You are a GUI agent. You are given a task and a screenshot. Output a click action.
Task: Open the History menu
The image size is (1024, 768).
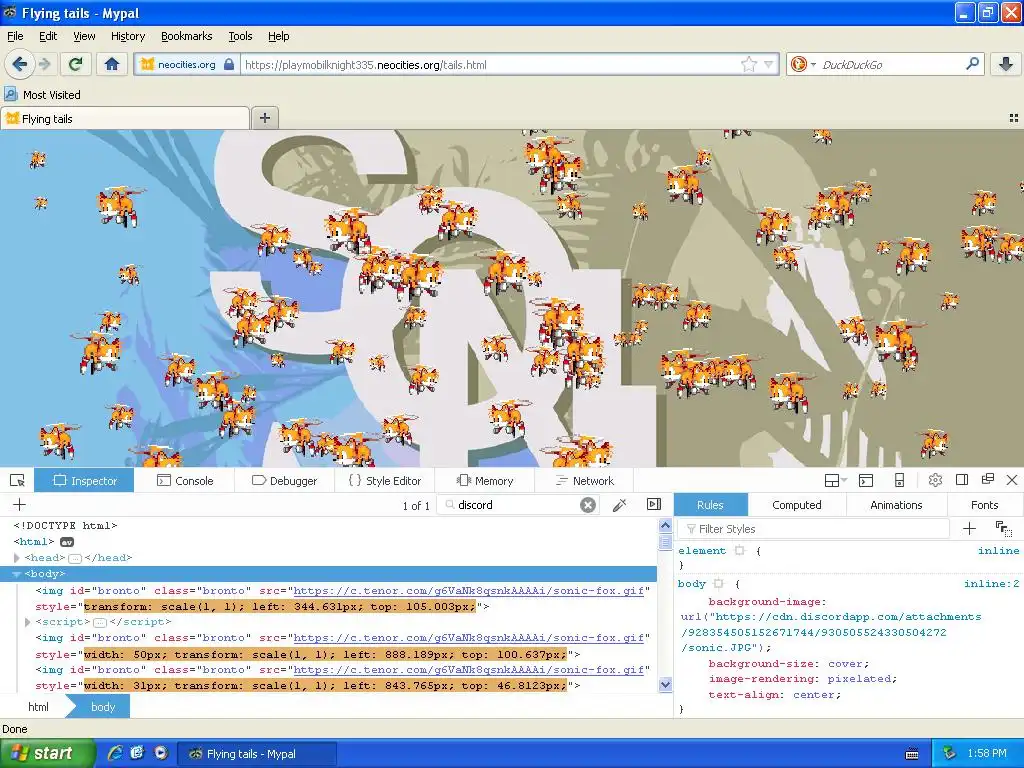[x=127, y=36]
